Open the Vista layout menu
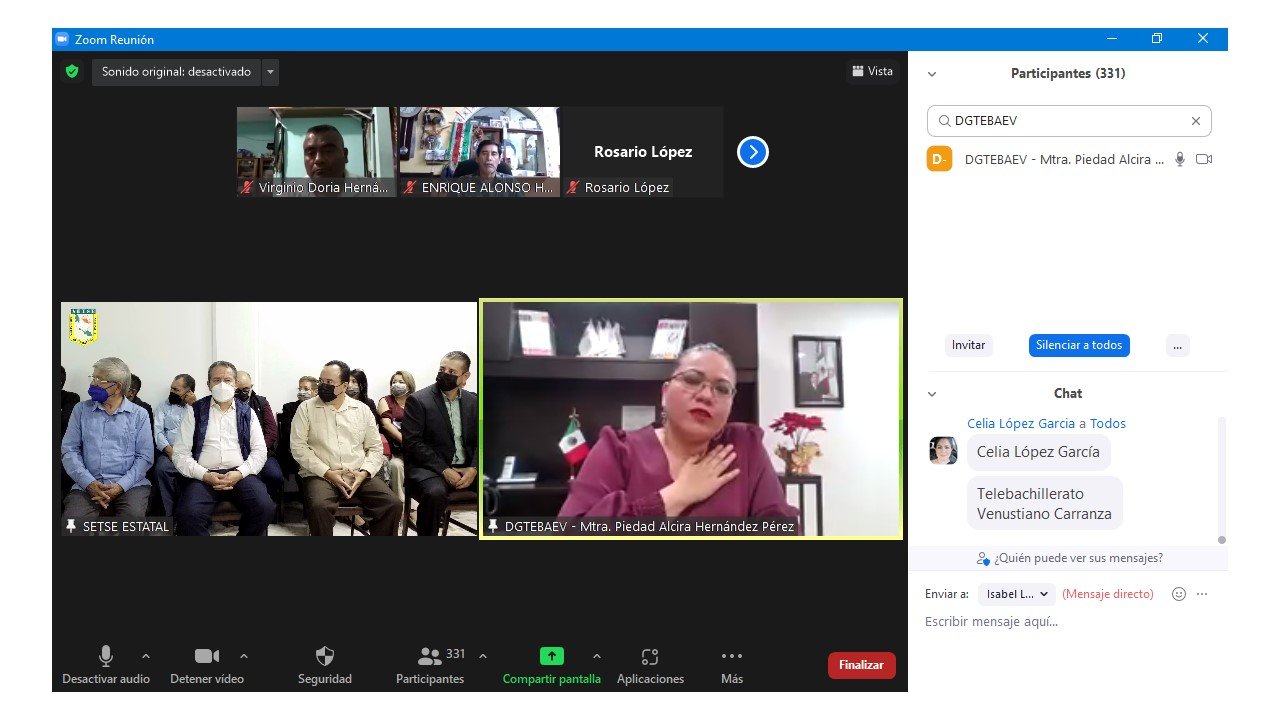1280x720 pixels. pyautogui.click(x=872, y=71)
